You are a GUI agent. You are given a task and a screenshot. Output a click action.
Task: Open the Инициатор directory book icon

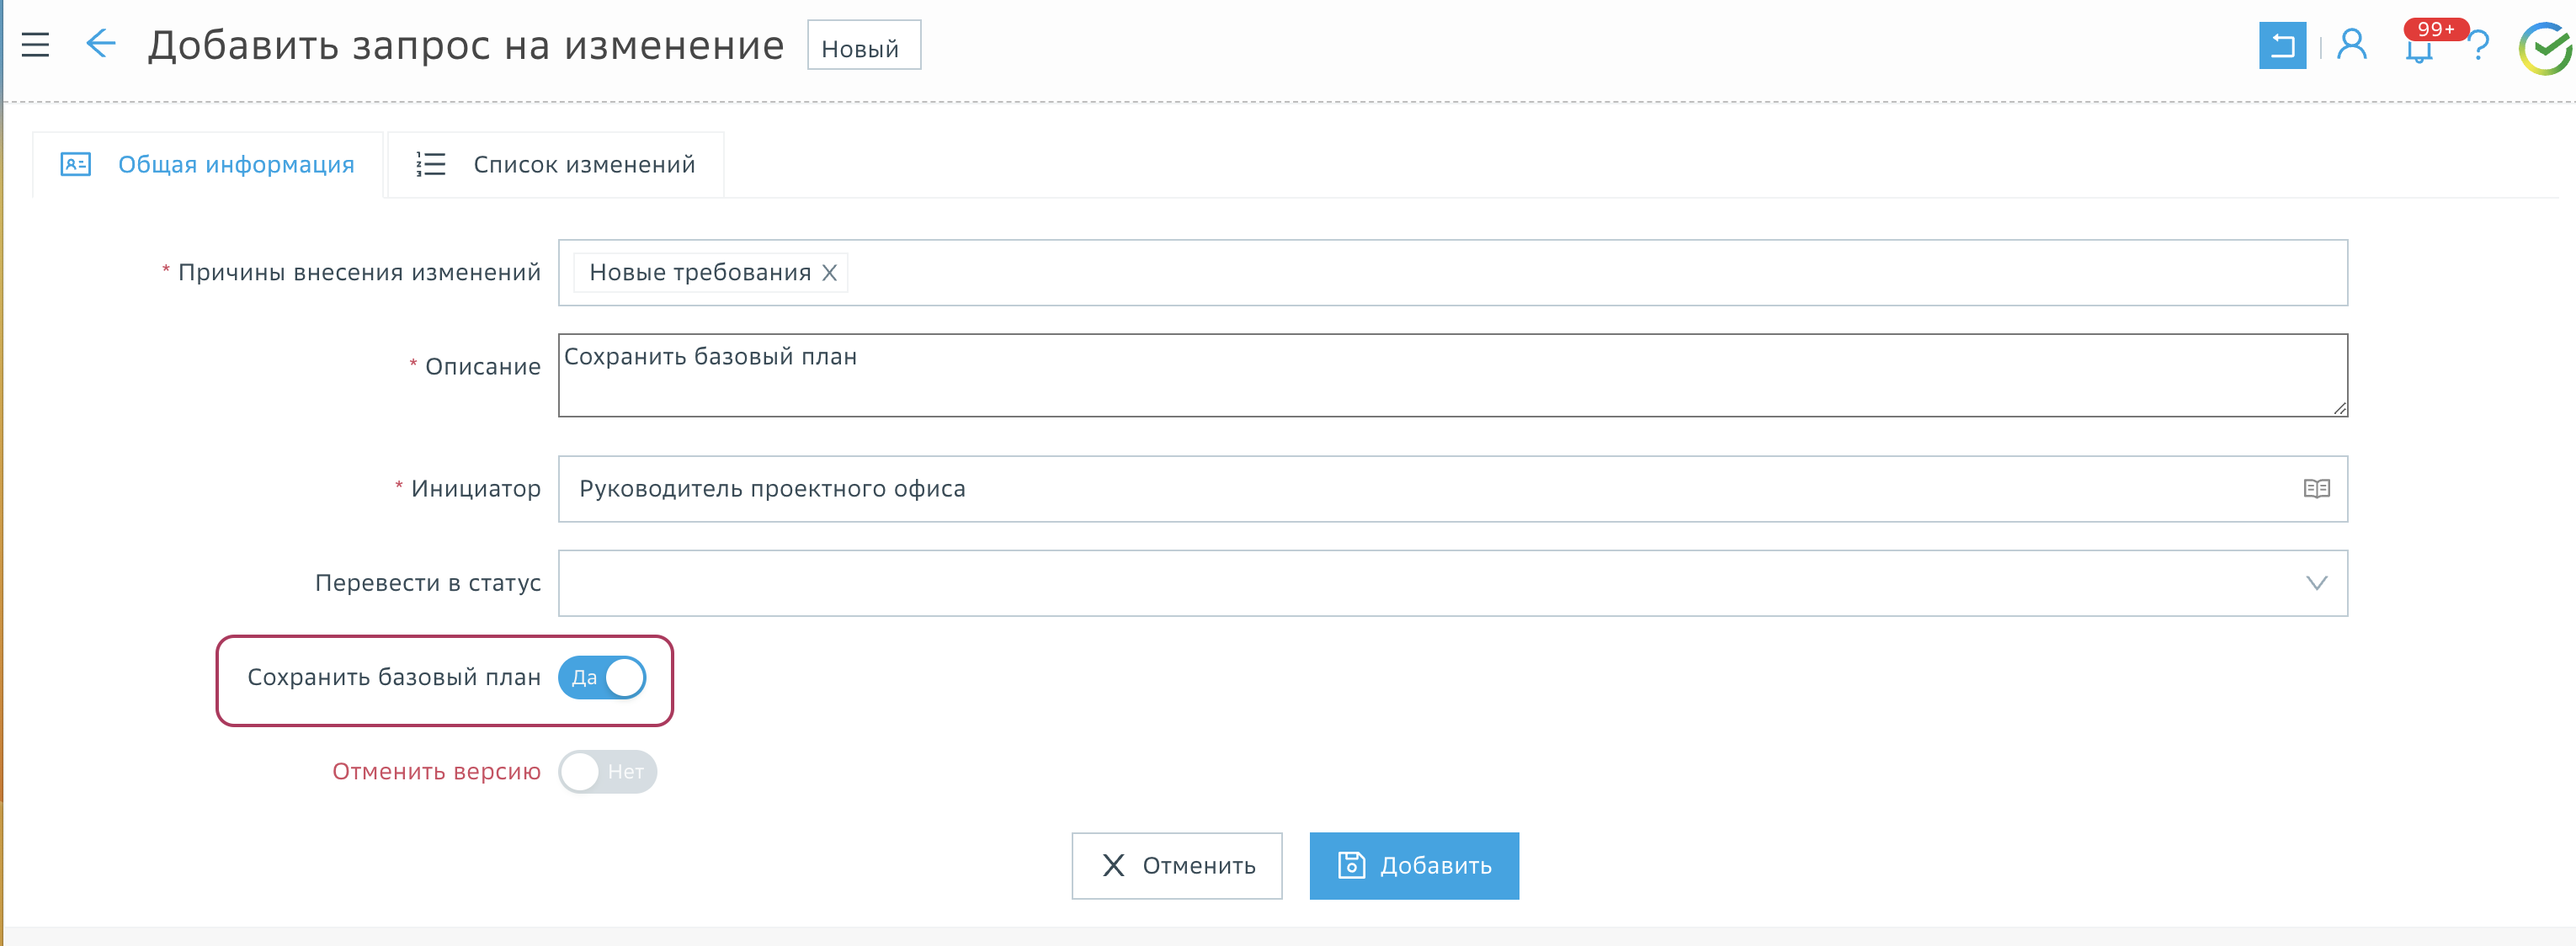click(2316, 489)
